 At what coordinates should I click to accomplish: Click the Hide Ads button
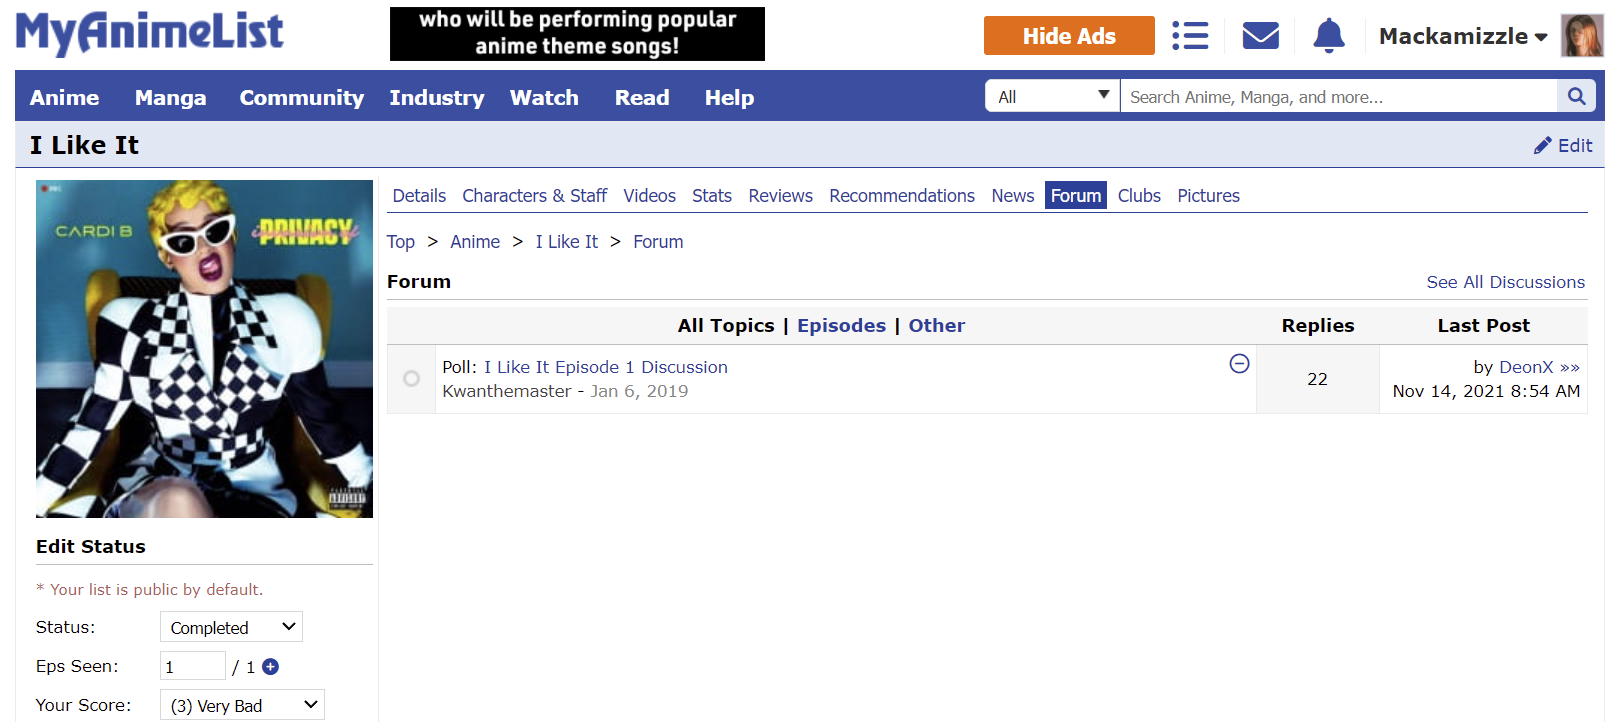click(1069, 36)
